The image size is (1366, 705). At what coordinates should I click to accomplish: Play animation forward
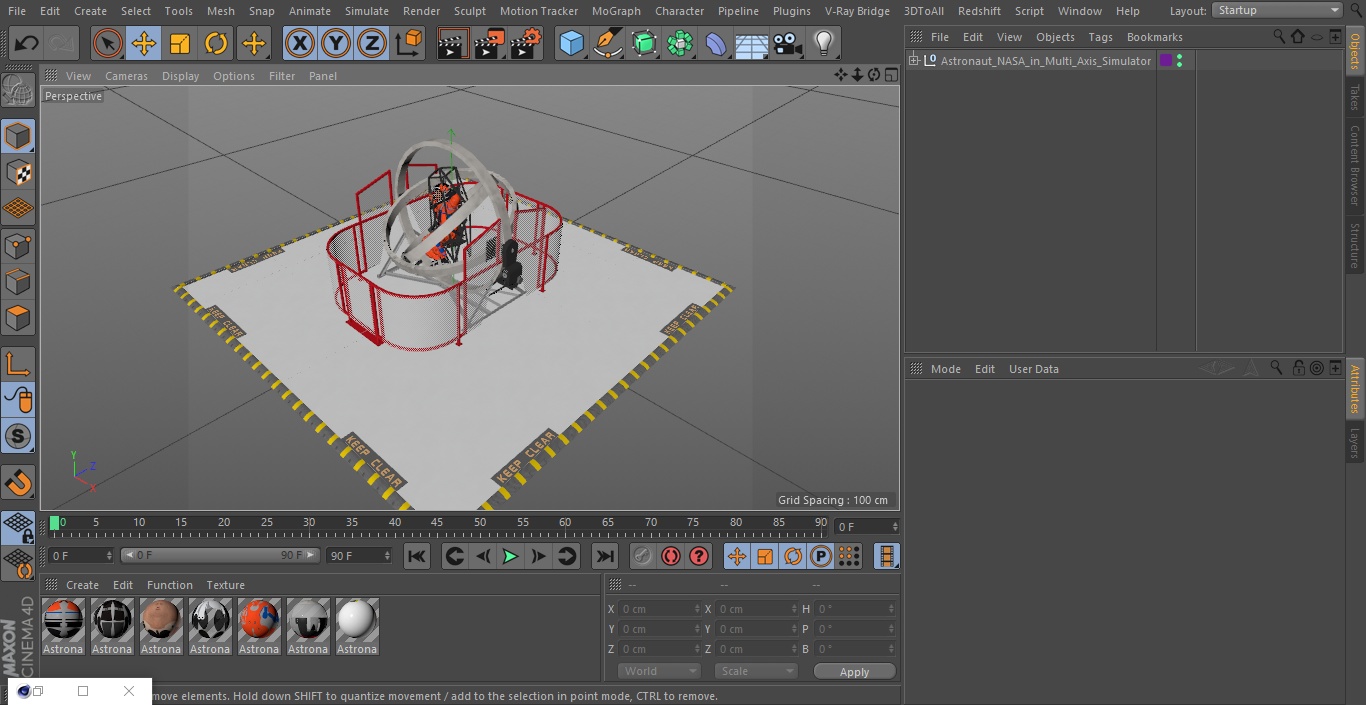click(510, 556)
